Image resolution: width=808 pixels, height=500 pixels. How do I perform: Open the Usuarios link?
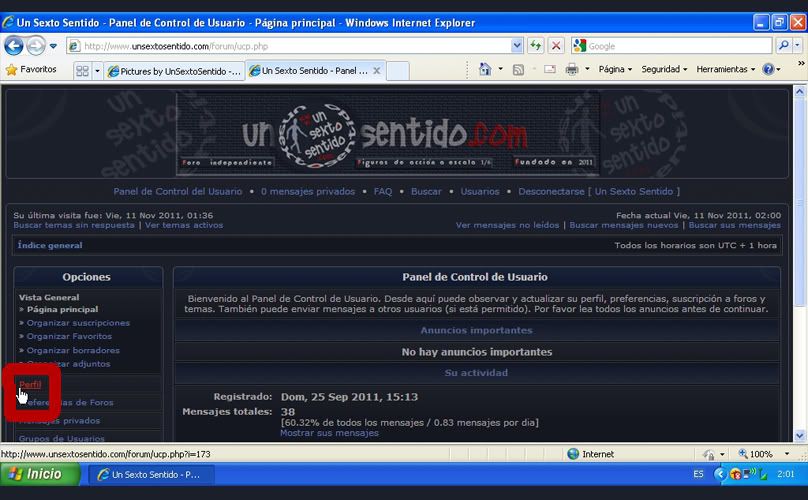[480, 191]
